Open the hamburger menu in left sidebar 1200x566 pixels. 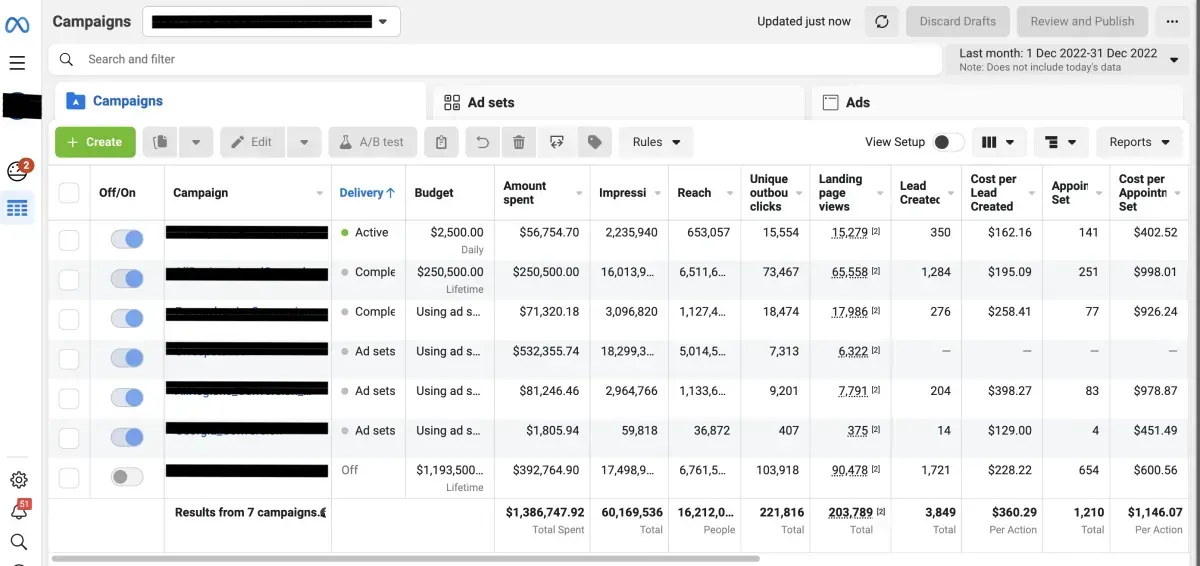[17, 63]
